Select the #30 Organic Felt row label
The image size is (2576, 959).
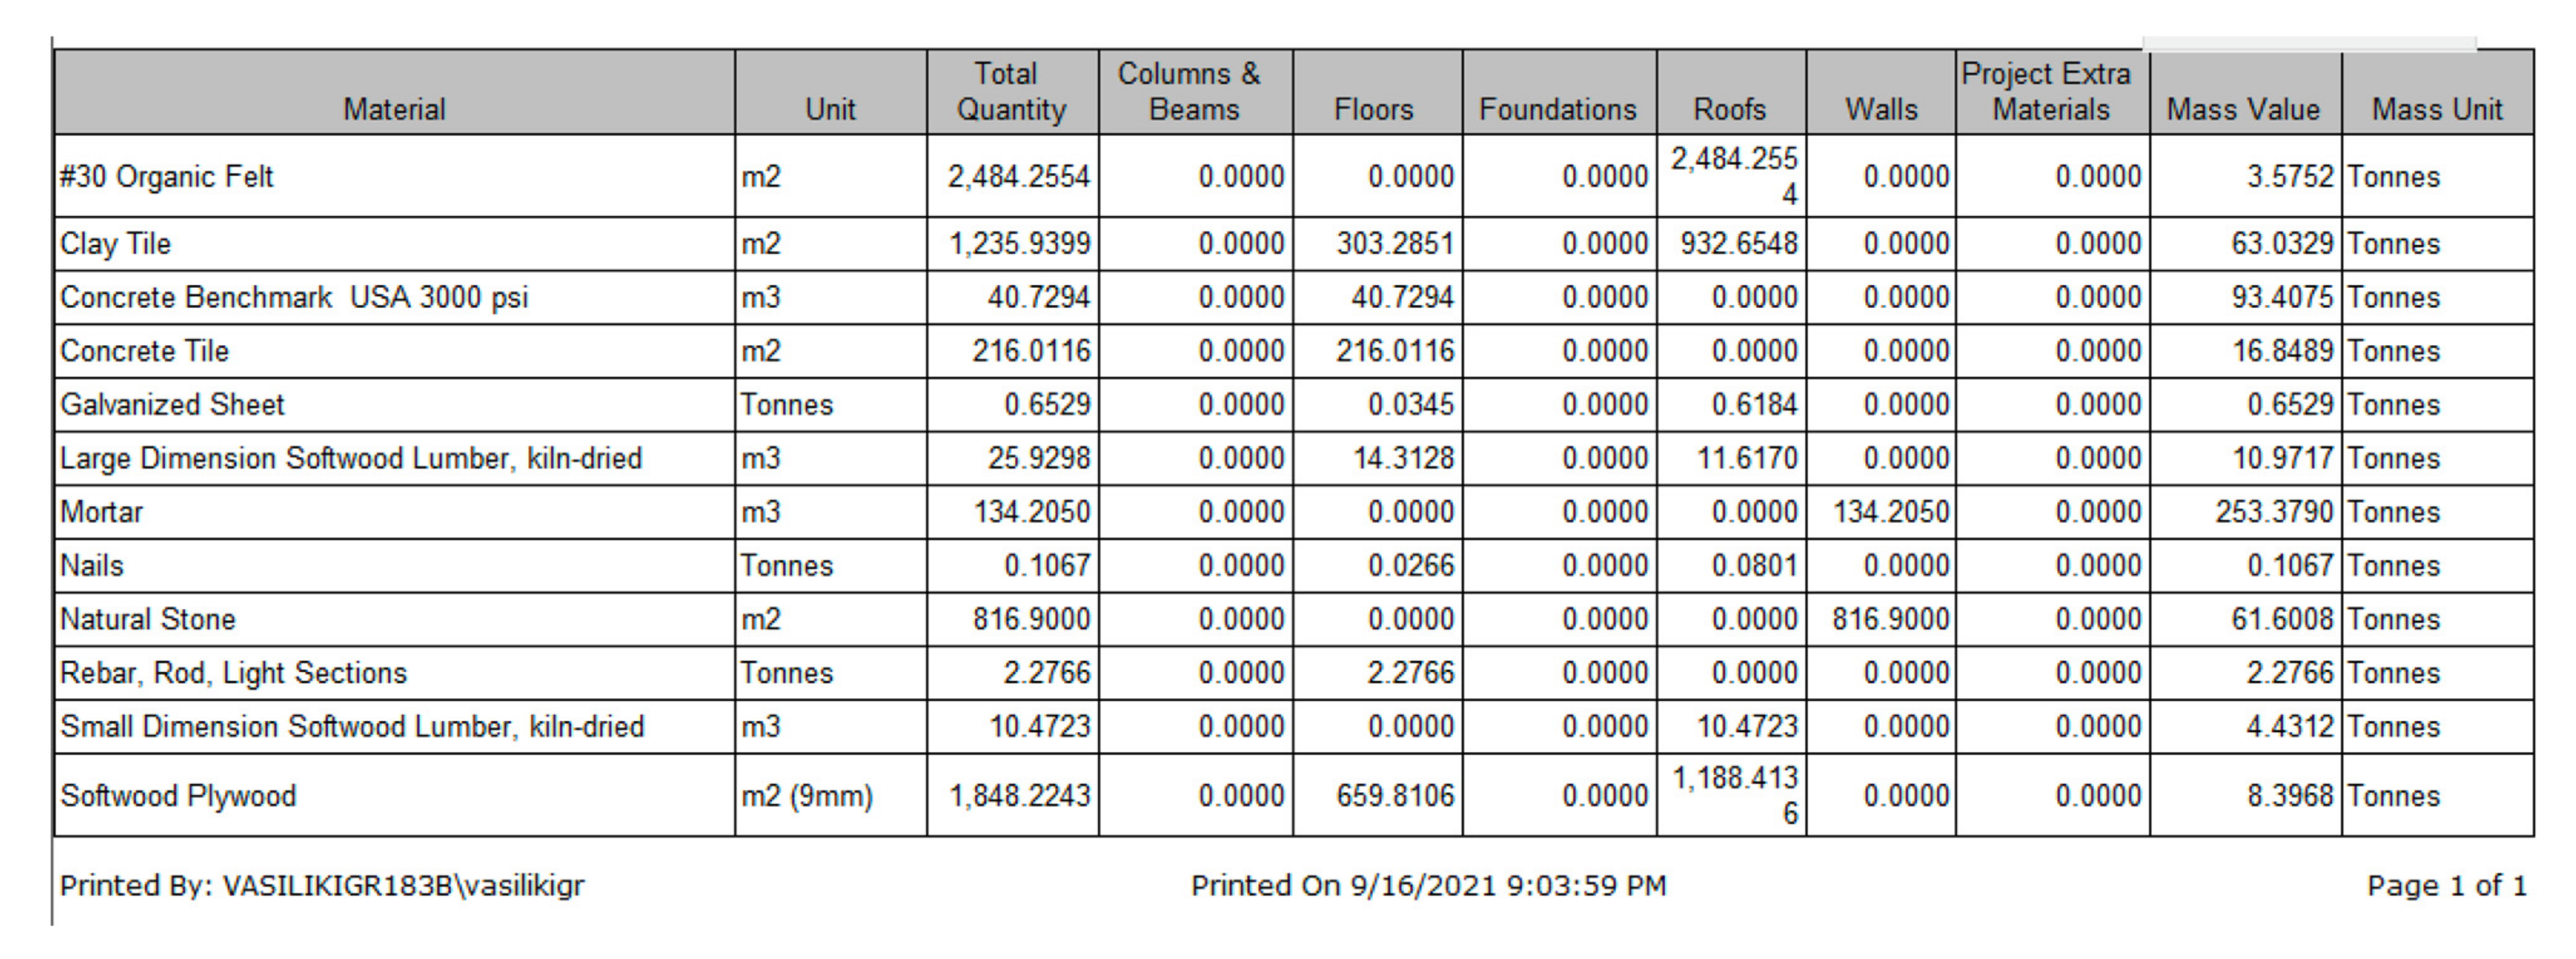(x=167, y=176)
